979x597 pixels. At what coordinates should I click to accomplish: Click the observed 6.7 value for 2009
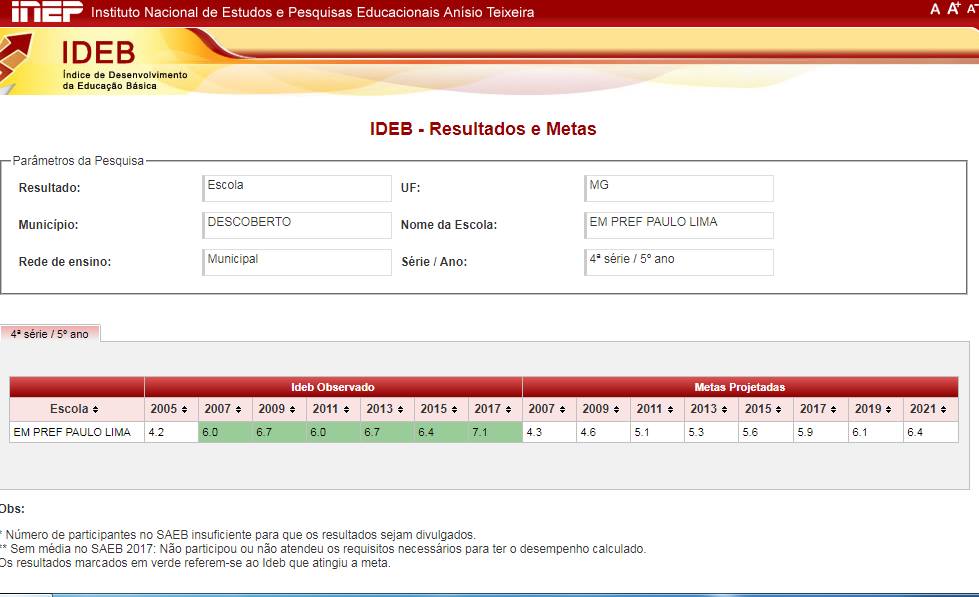pyautogui.click(x=279, y=432)
